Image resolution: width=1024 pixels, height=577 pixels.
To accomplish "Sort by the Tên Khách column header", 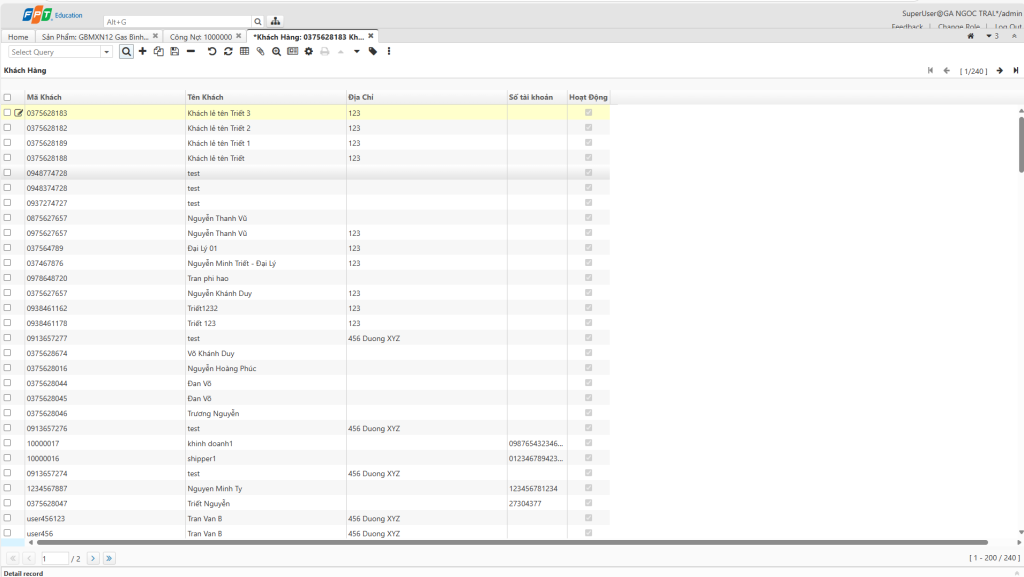I will [x=205, y=97].
